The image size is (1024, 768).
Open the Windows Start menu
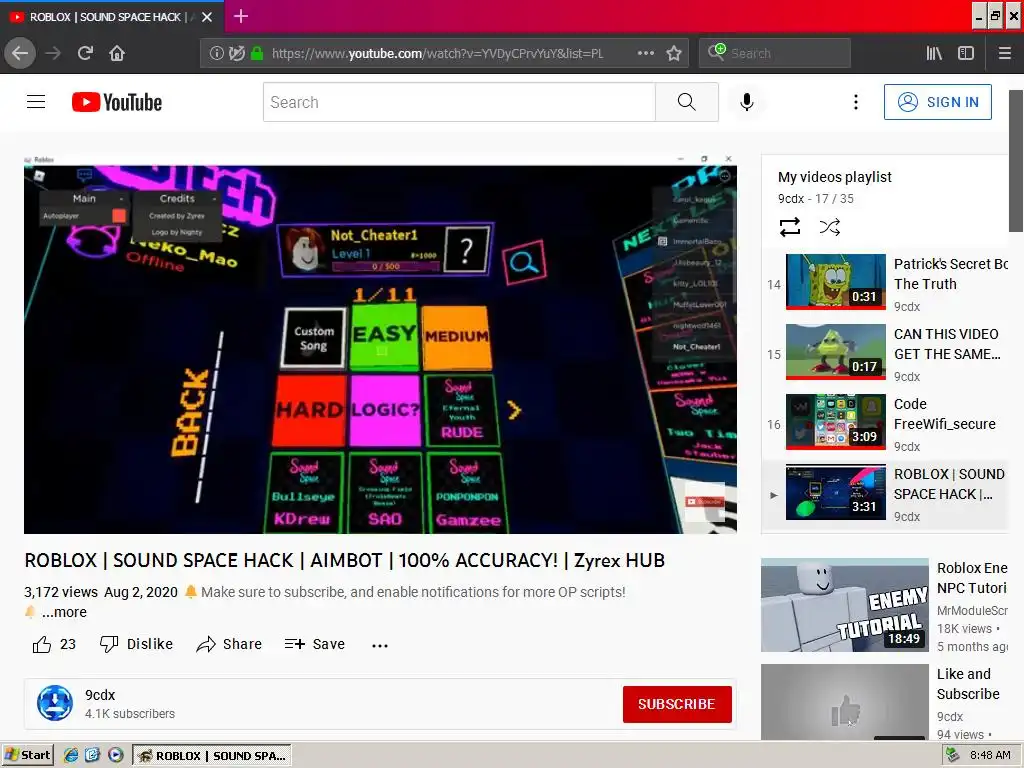[27, 756]
